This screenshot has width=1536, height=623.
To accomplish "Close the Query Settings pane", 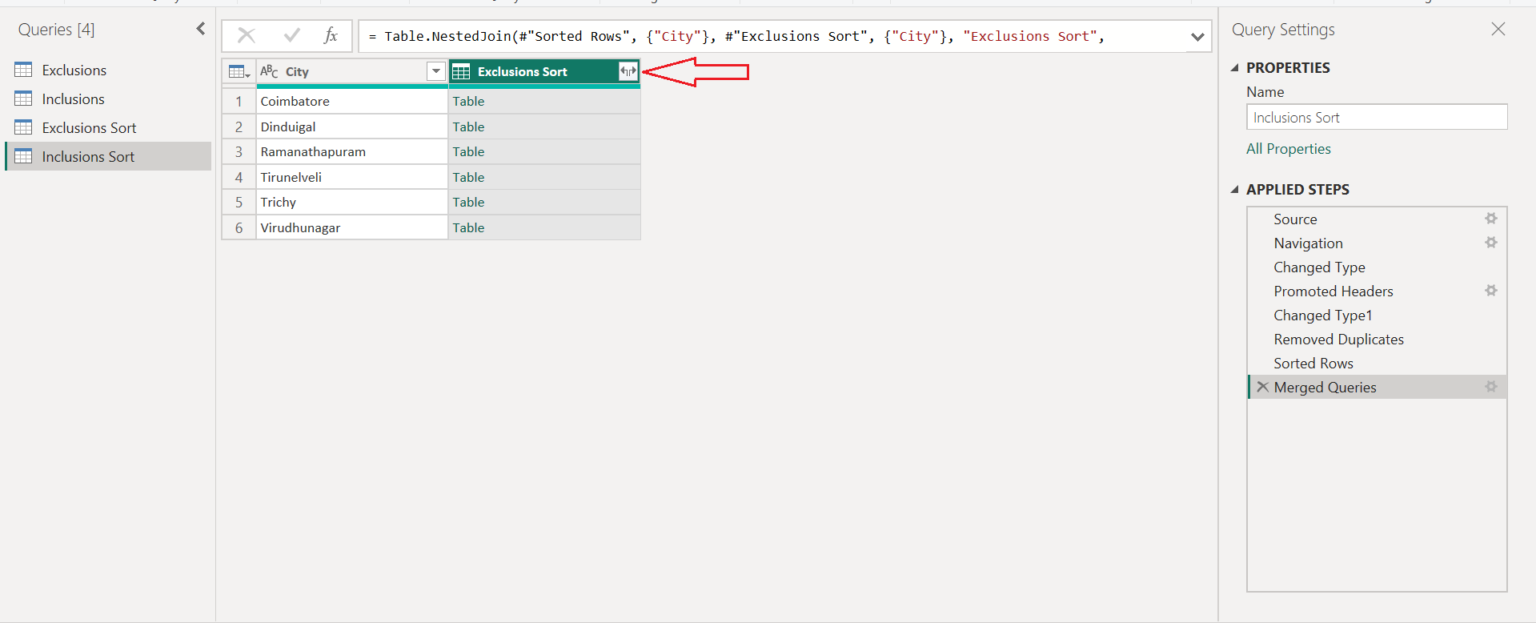I will click(x=1498, y=29).
